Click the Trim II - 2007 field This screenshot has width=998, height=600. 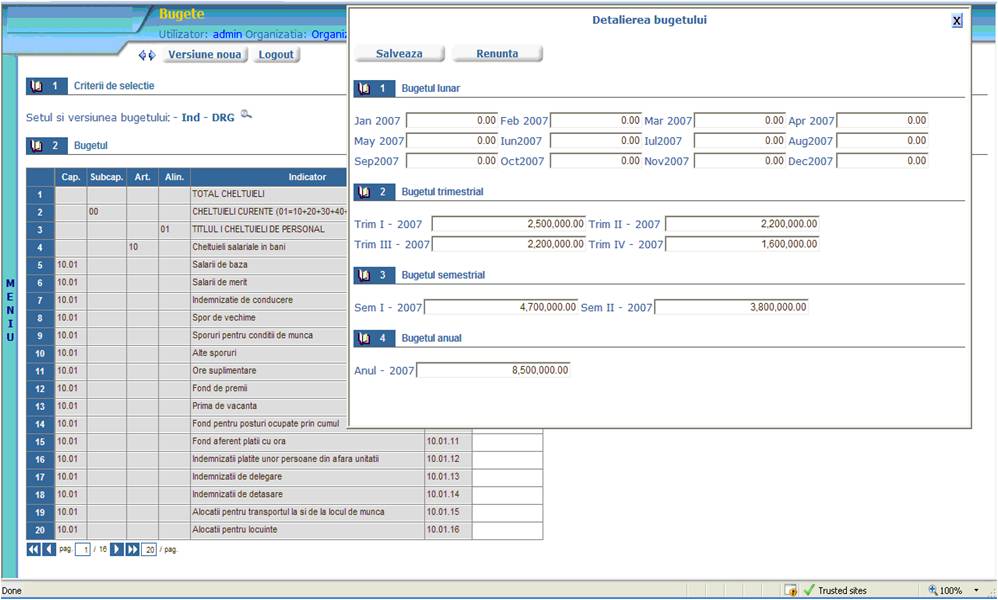click(x=742, y=224)
